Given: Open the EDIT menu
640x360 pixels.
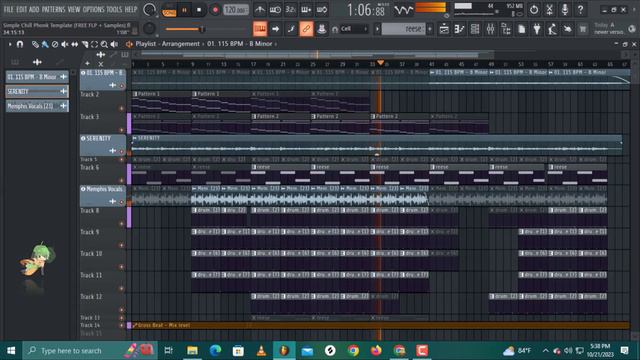Looking at the screenshot, I should click(x=22, y=9).
